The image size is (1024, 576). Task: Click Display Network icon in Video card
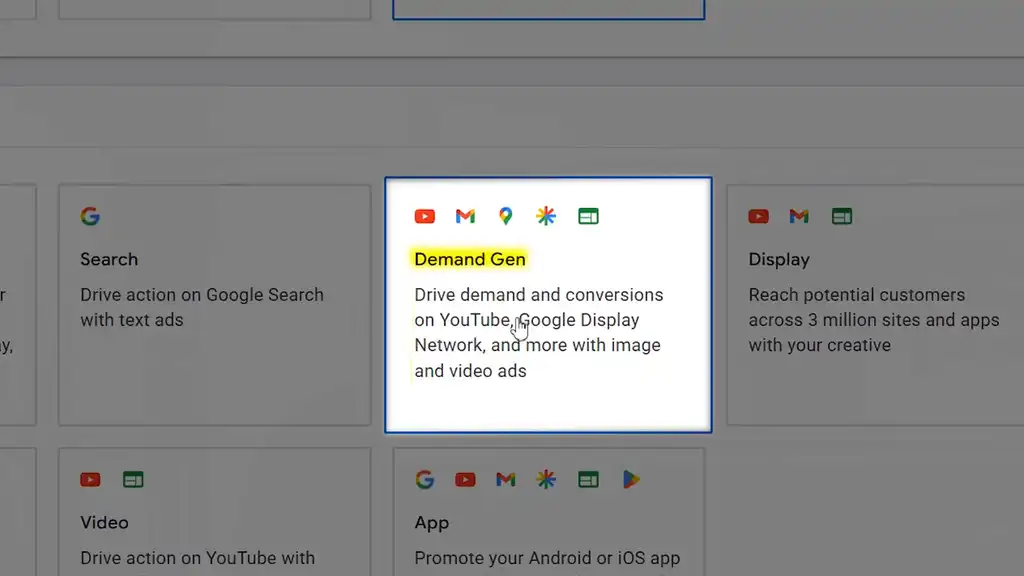click(x=133, y=480)
